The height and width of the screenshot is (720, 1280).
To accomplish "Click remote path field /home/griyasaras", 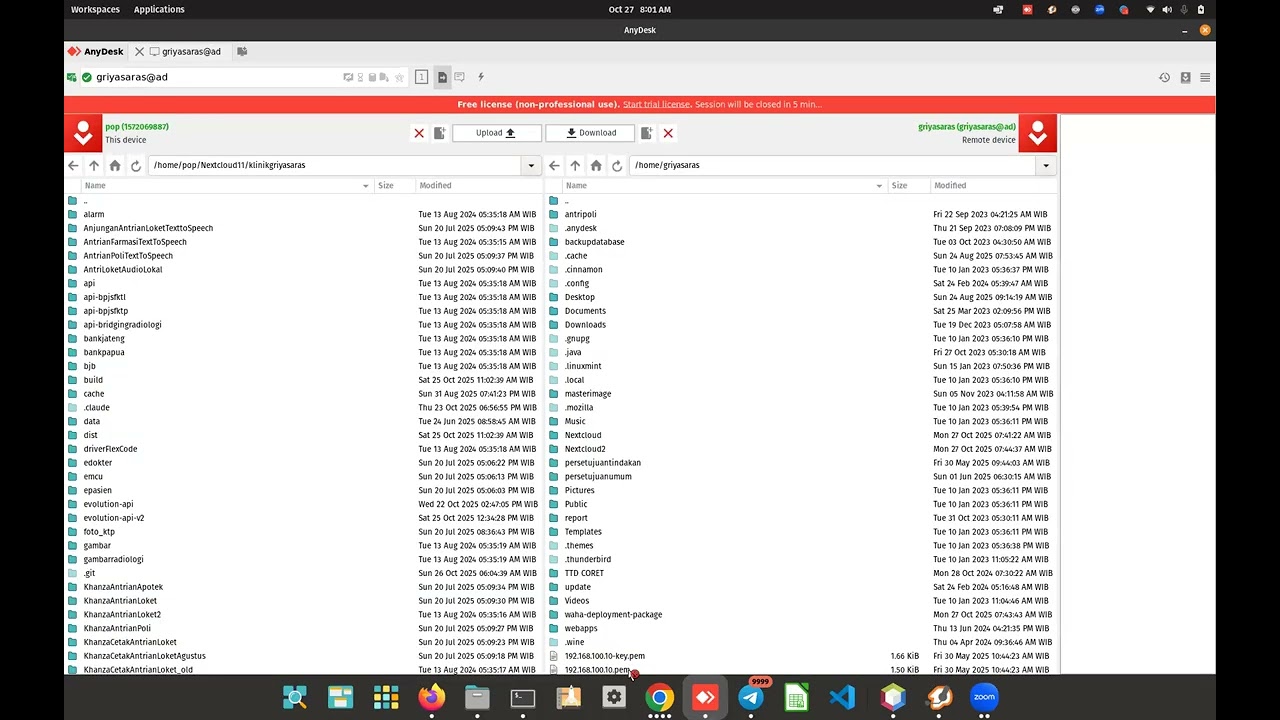I will (833, 165).
